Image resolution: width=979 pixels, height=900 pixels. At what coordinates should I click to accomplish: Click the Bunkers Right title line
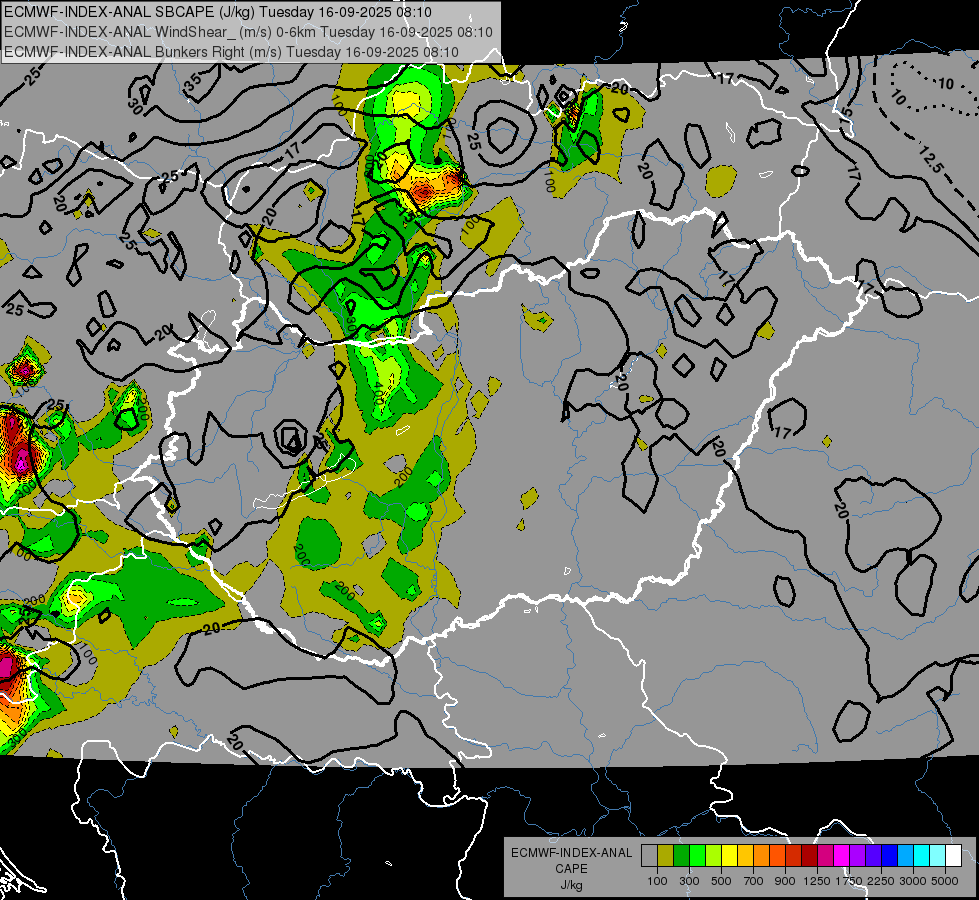[x=231, y=52]
